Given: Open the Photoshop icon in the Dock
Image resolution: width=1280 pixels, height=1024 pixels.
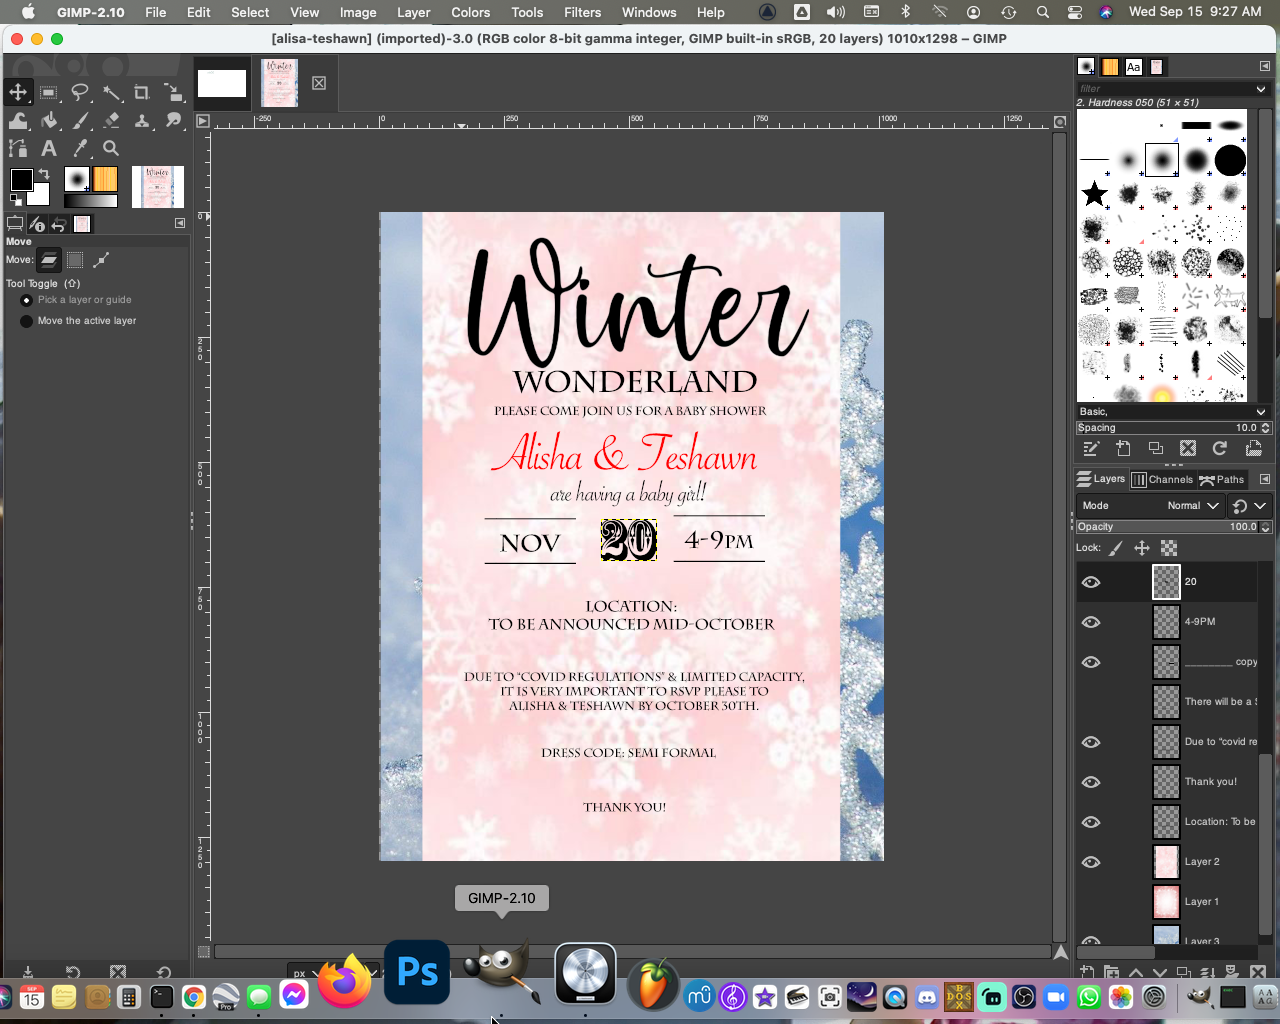Looking at the screenshot, I should tap(417, 972).
